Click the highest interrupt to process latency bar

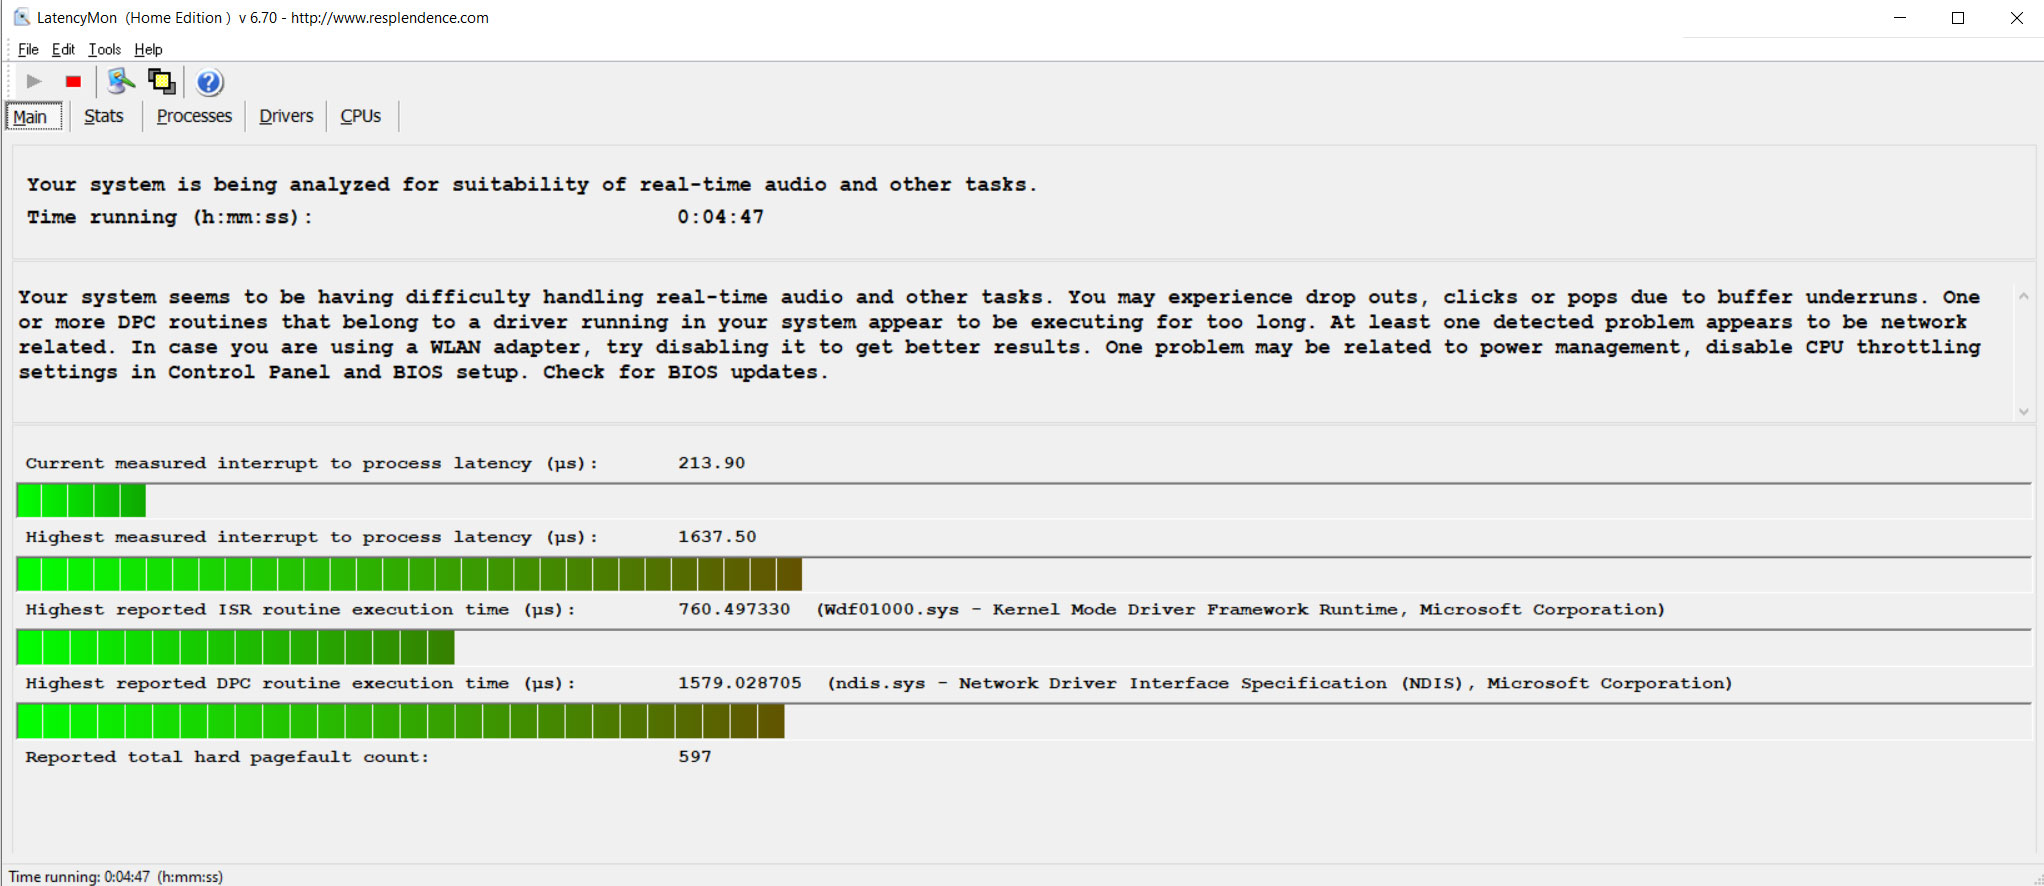(x=1023, y=574)
